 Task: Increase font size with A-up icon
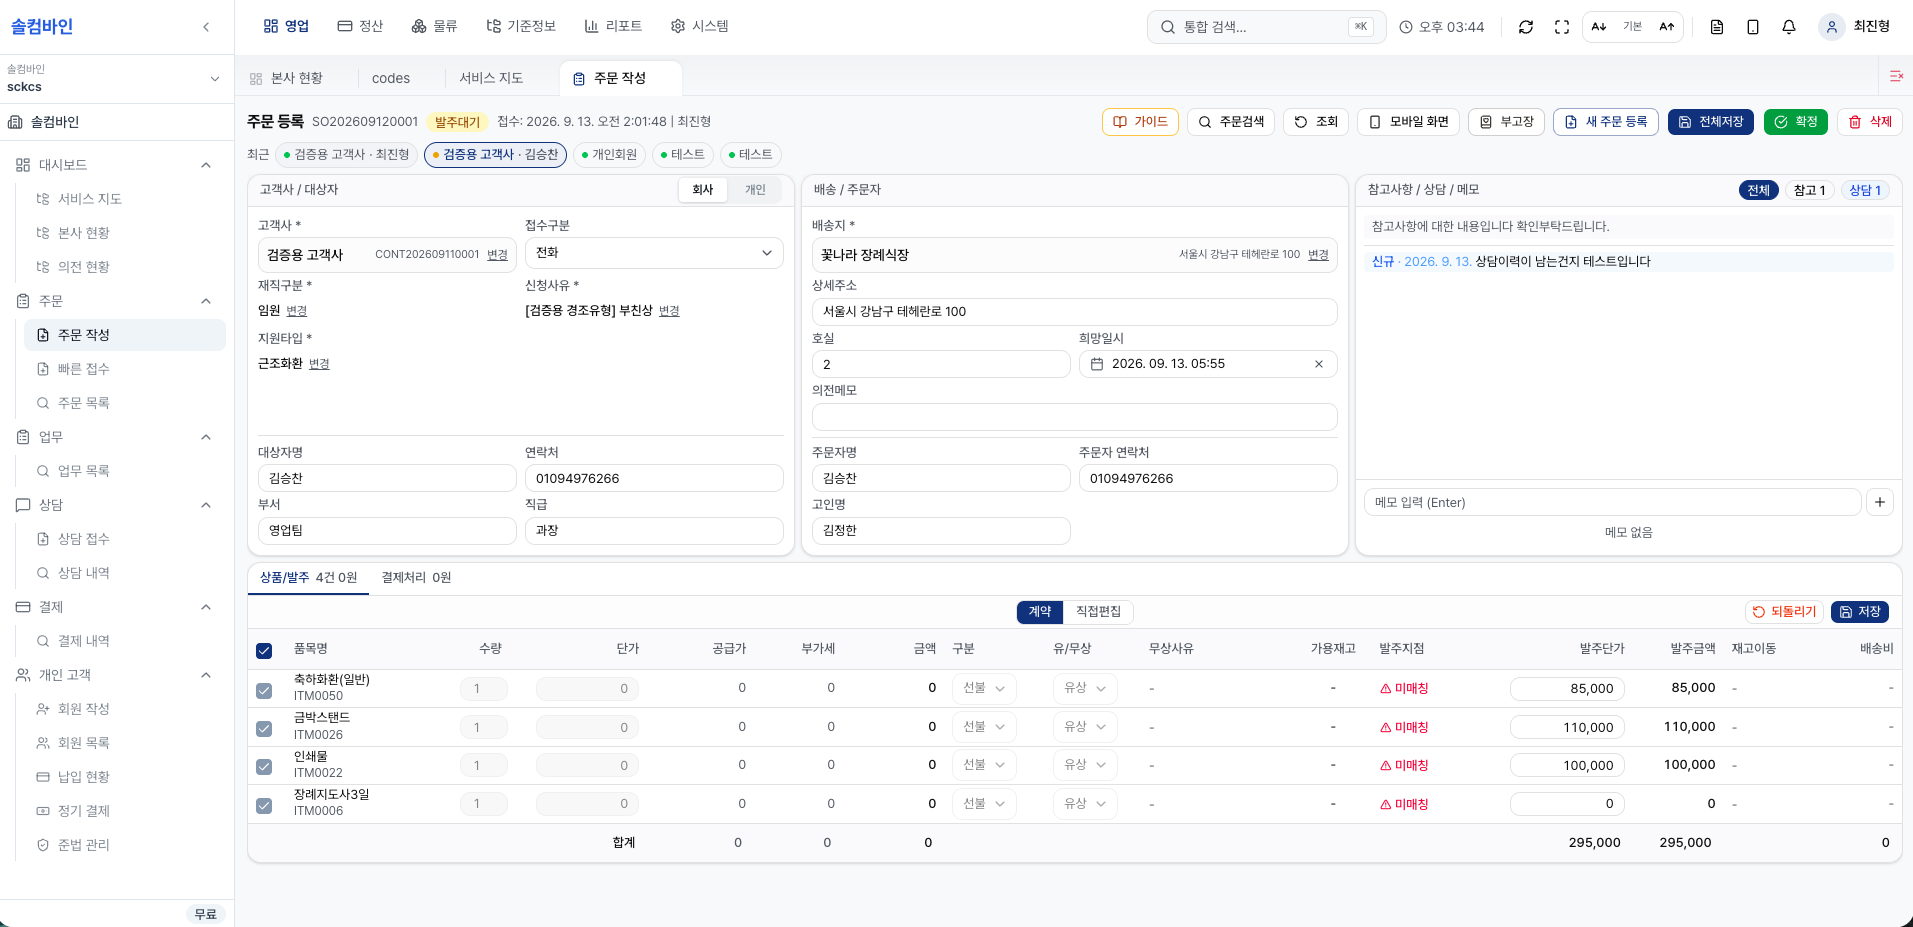[1667, 27]
